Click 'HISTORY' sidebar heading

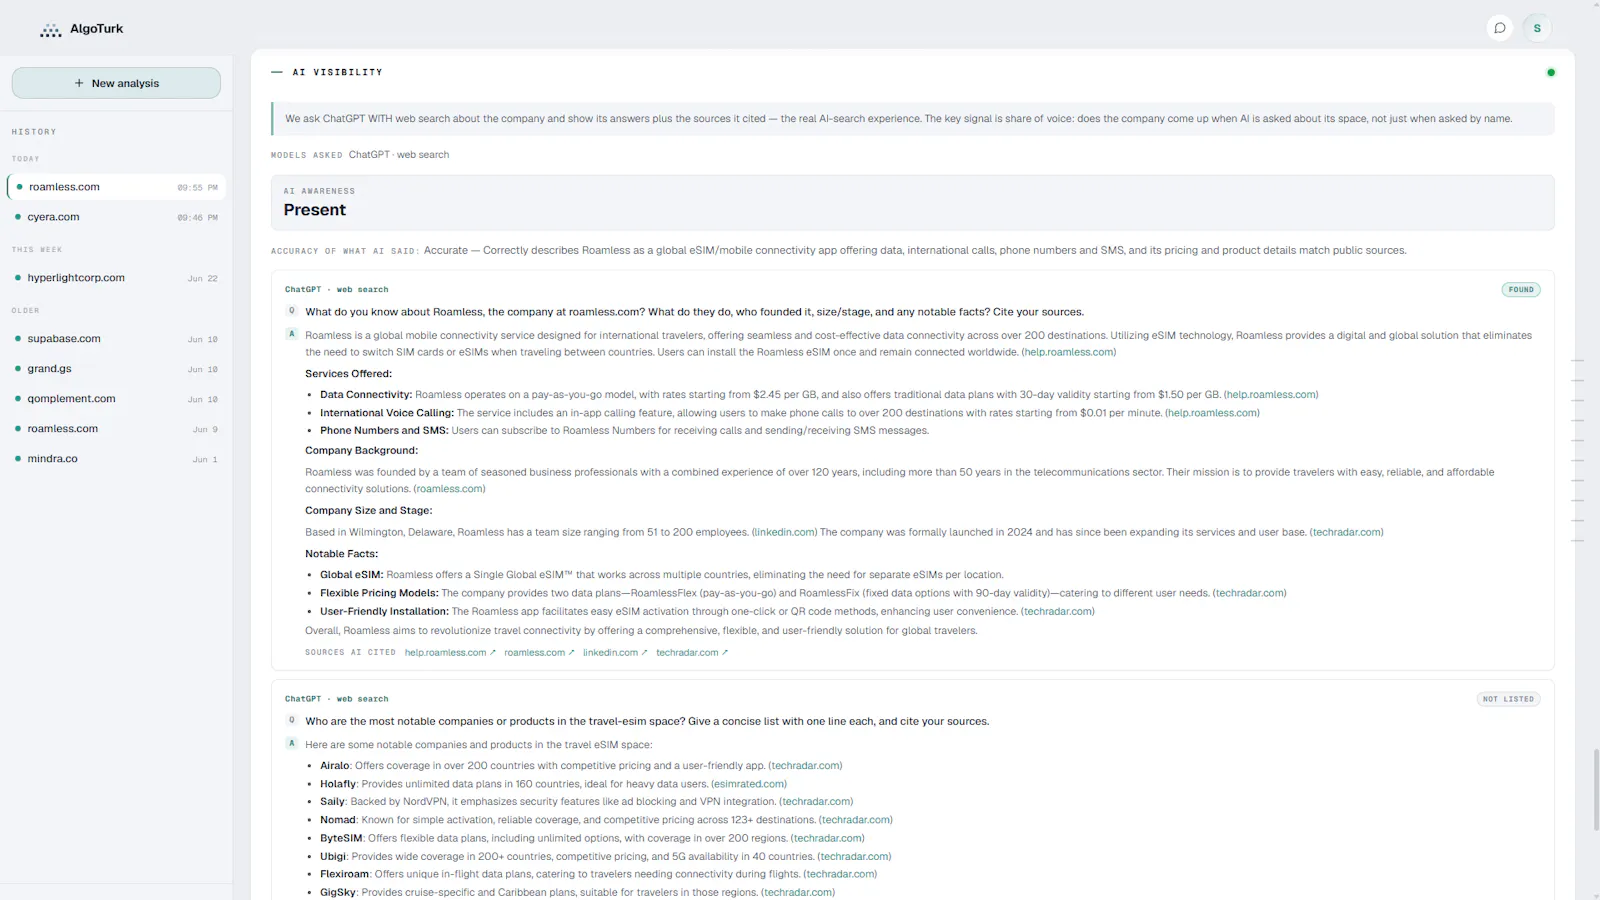pos(34,132)
